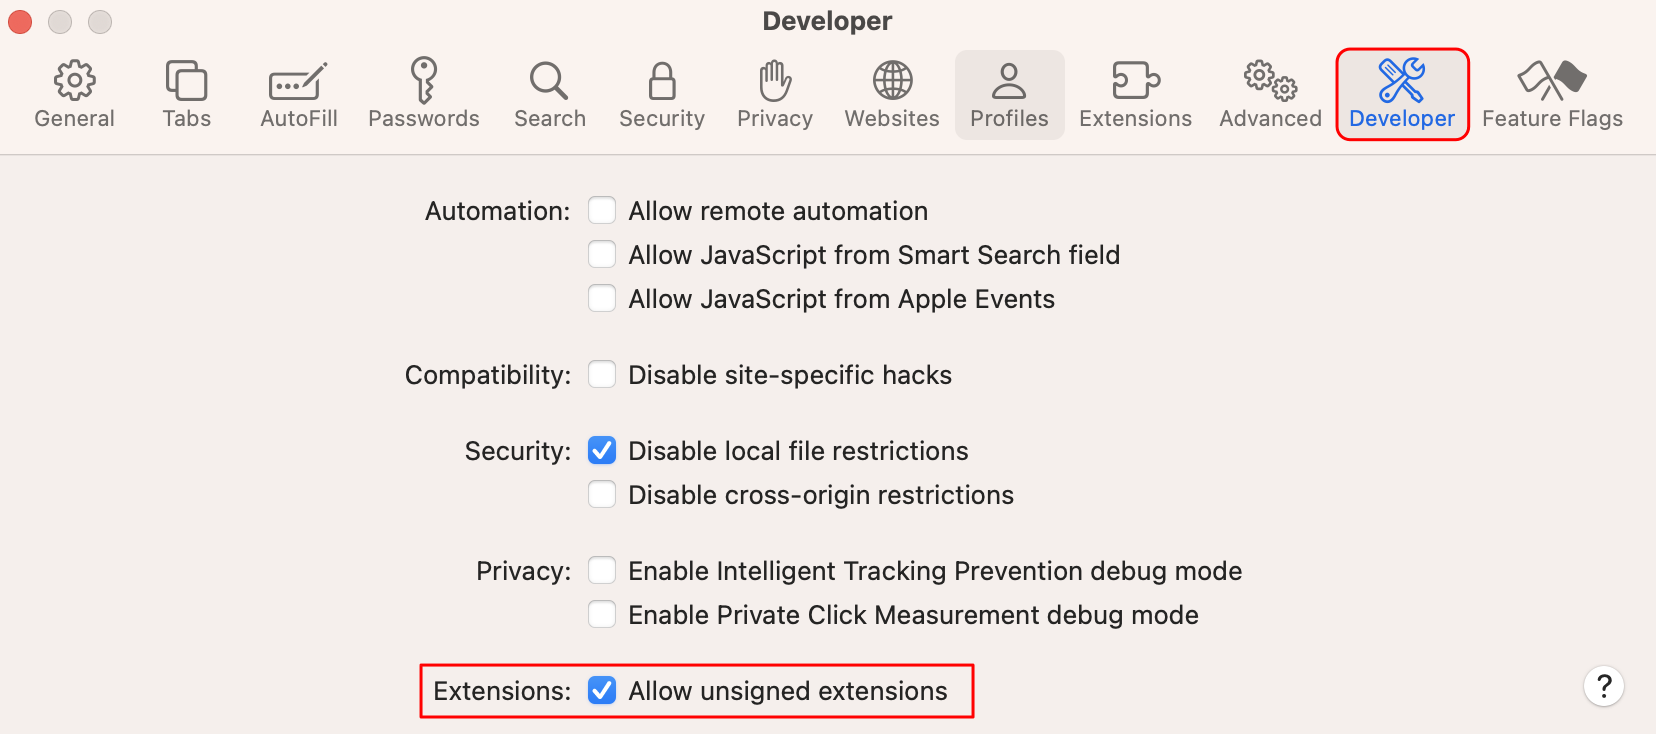Check Allow JavaScript from Smart Search field
This screenshot has width=1656, height=734.
click(602, 254)
